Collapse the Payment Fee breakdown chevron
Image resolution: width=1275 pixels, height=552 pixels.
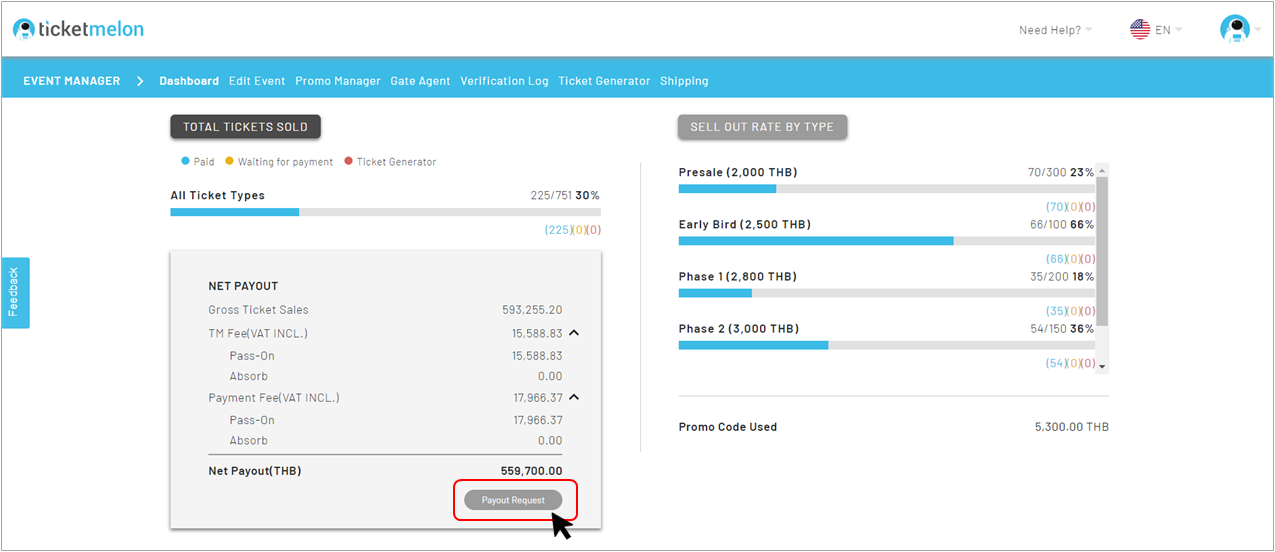click(x=574, y=397)
